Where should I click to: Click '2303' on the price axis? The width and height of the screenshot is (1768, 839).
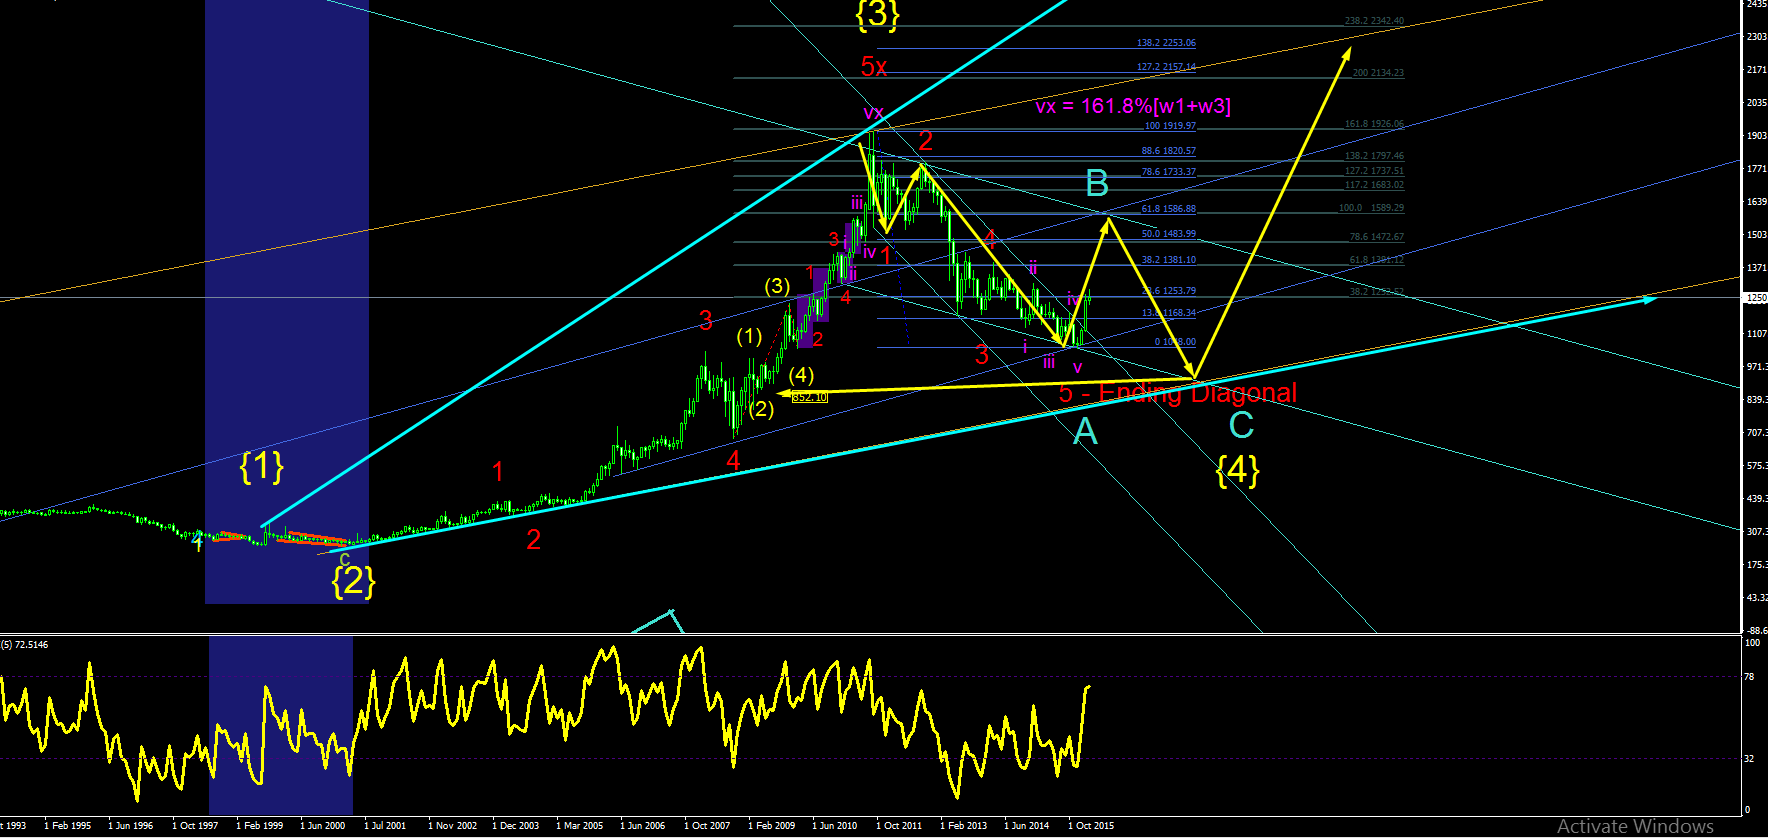click(x=1756, y=36)
